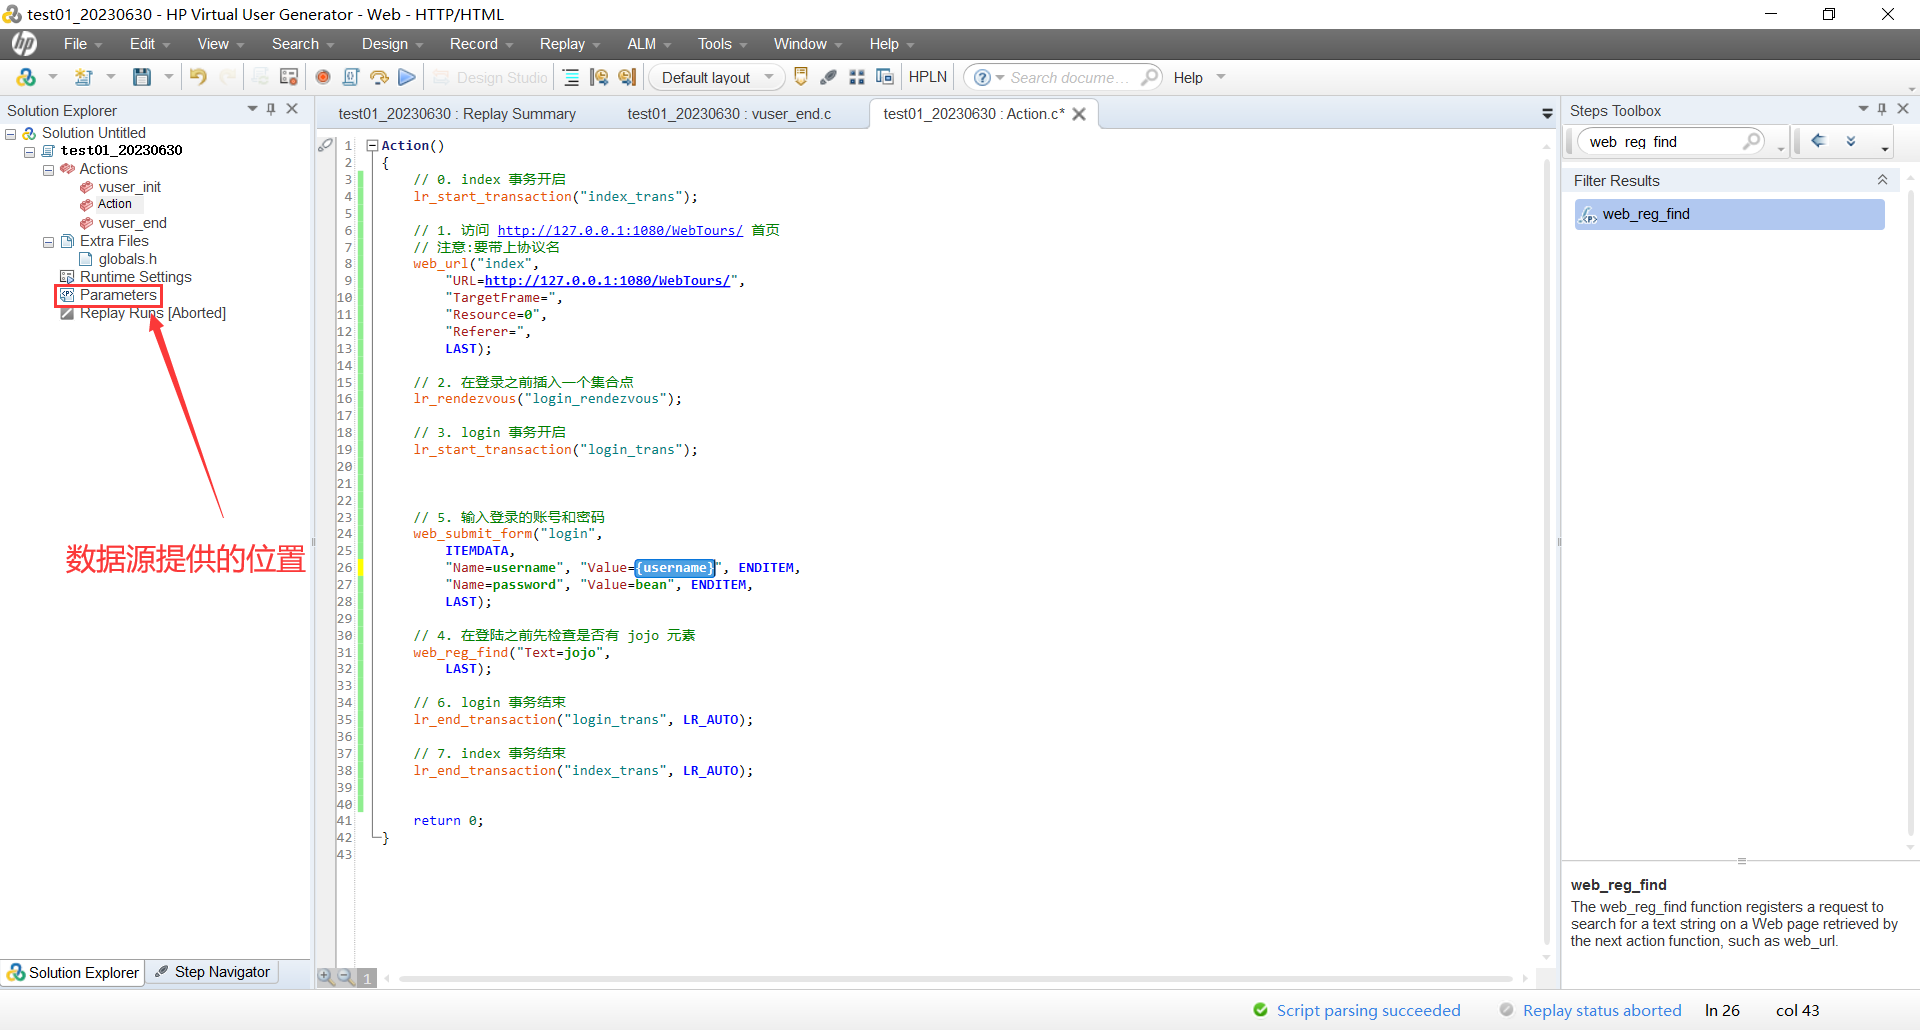Click the Start Transaction toolbar icon
The image size is (1920, 1030).
(x=599, y=77)
